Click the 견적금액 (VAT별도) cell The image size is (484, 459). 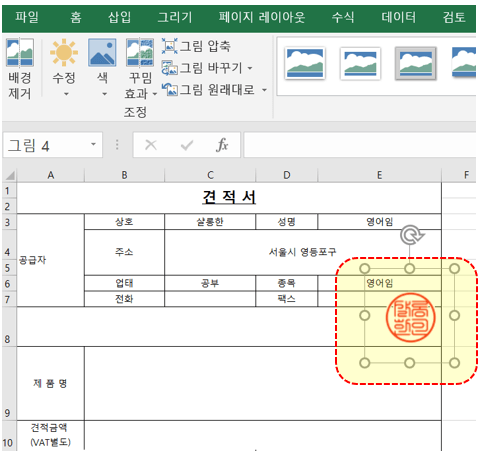pos(50,435)
